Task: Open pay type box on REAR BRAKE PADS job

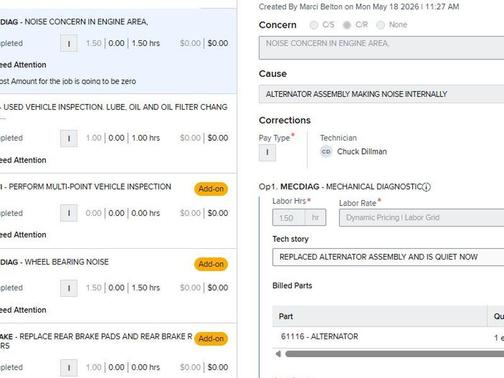Action: click(x=69, y=367)
